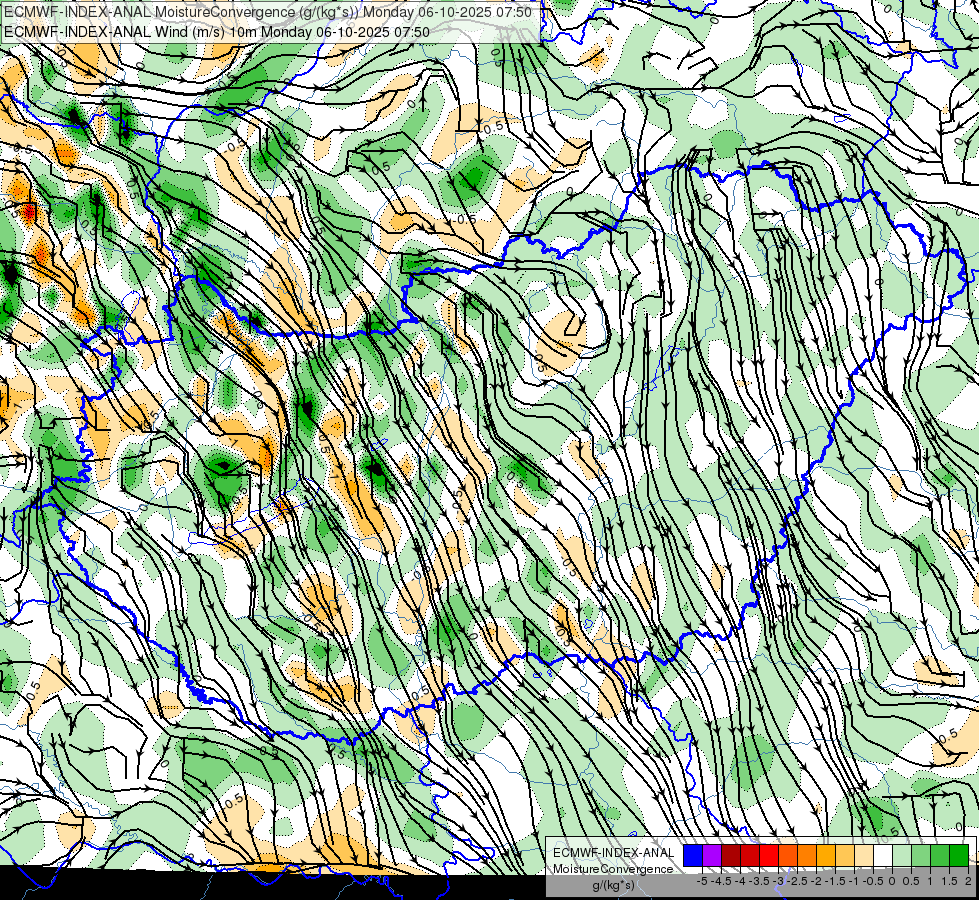Click the MoistureConvergence title line in header
The image size is (979, 900).
pos(268,12)
